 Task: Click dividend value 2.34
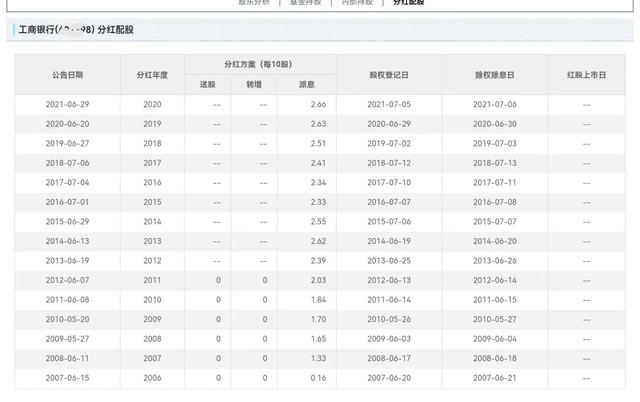click(318, 182)
